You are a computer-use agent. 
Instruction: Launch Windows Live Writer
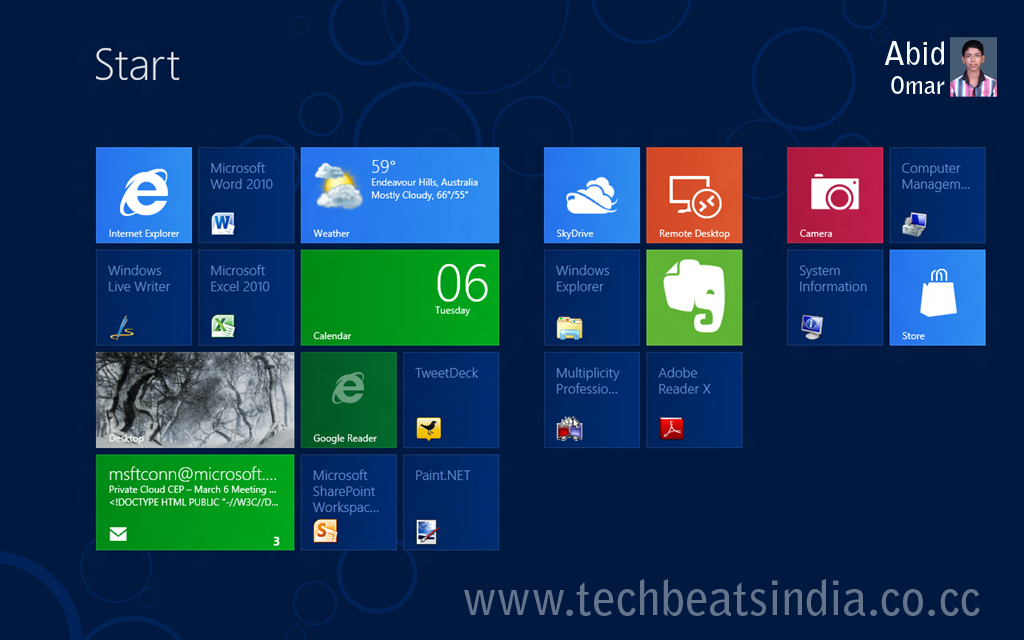tap(144, 297)
